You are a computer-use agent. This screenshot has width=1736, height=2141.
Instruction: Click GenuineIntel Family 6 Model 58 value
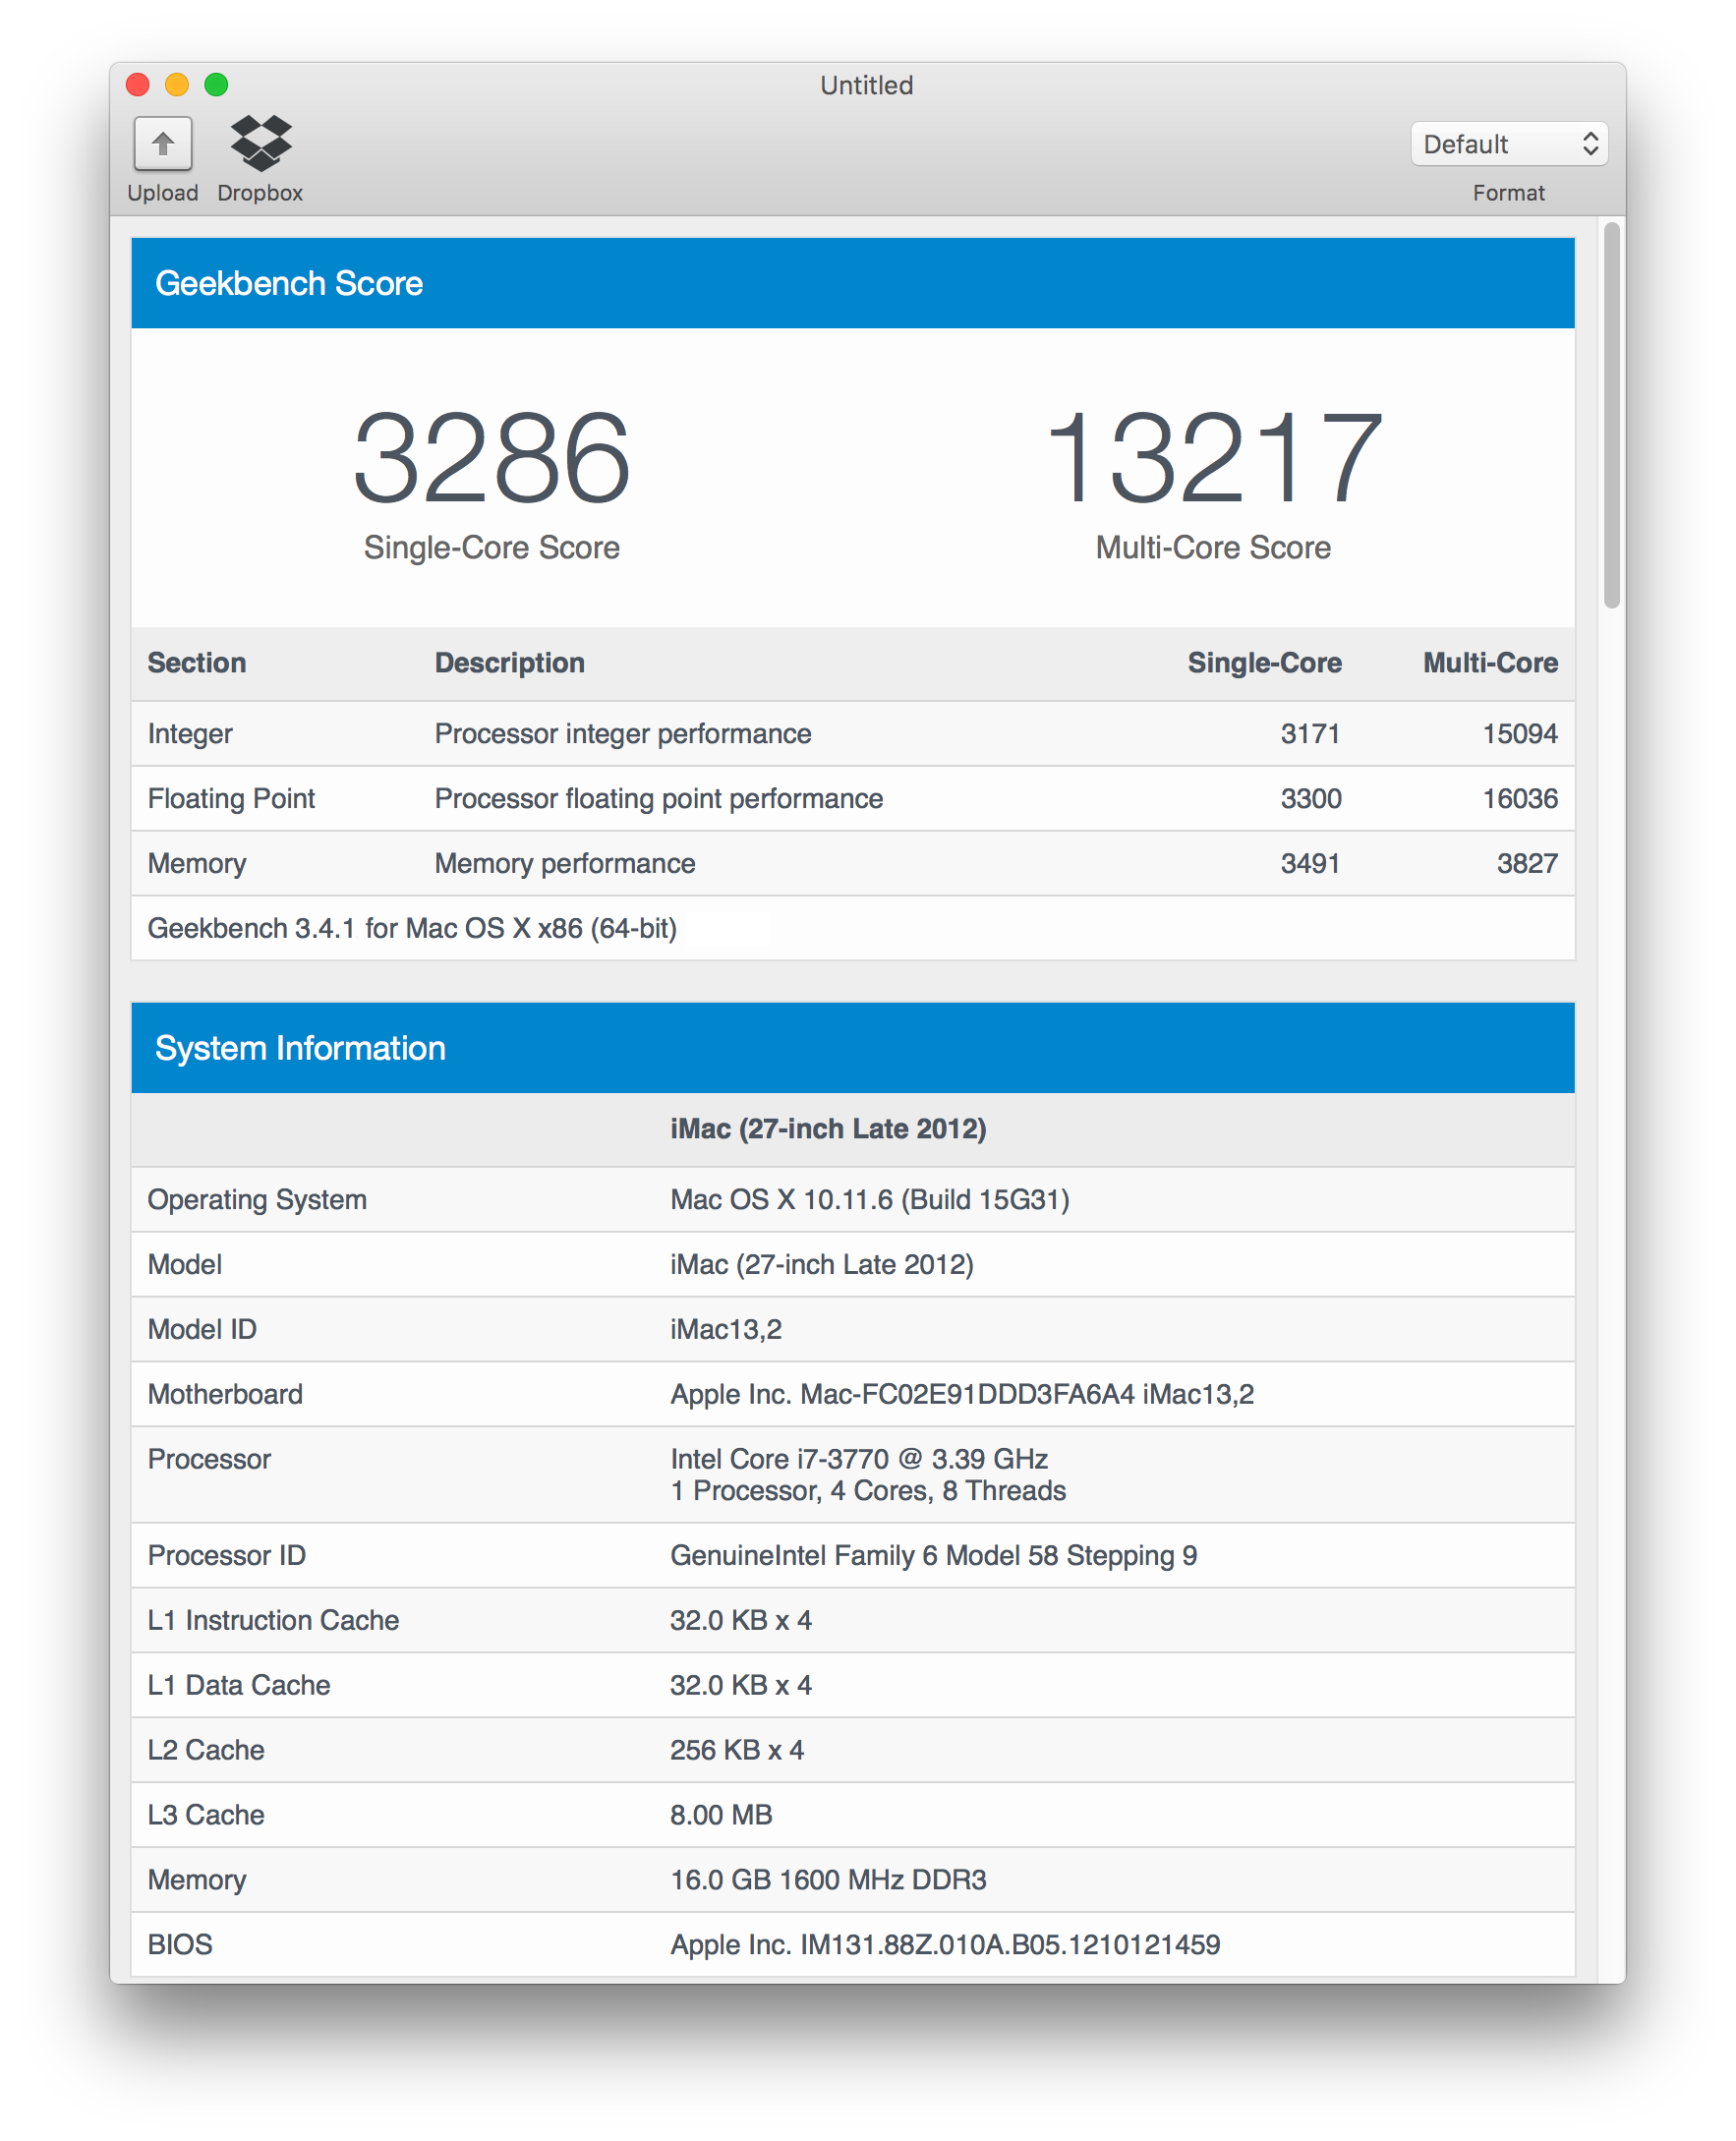[x=933, y=1556]
